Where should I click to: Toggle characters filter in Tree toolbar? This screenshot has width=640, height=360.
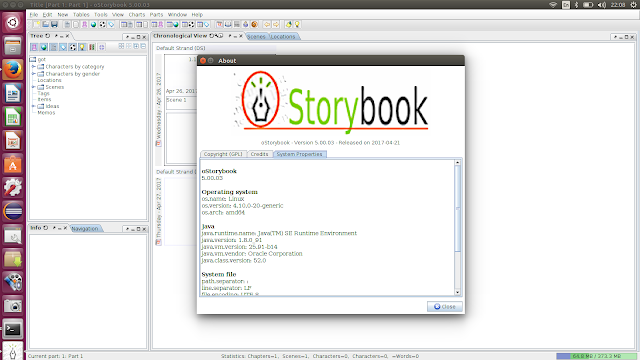[34, 47]
